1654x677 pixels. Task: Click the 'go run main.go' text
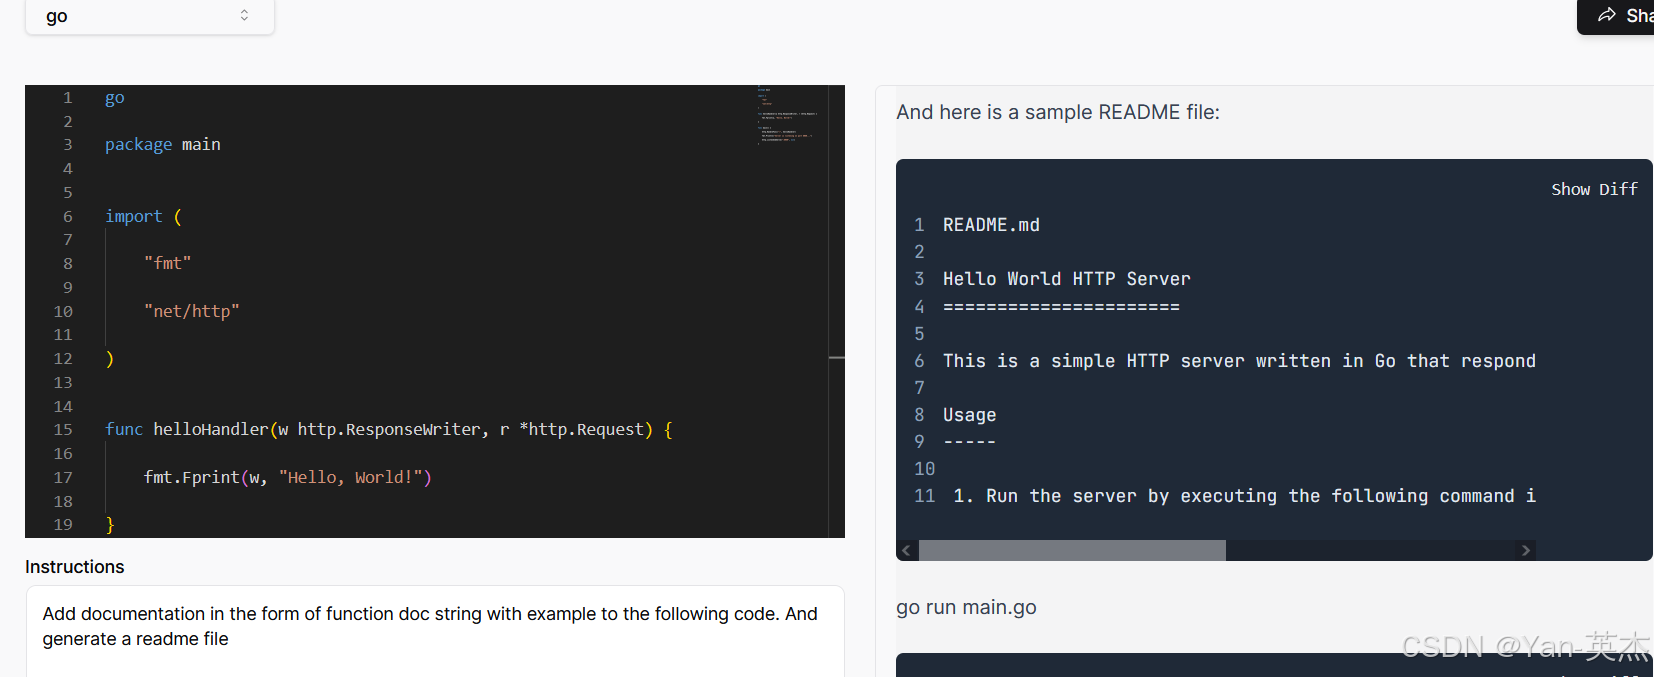pos(966,607)
